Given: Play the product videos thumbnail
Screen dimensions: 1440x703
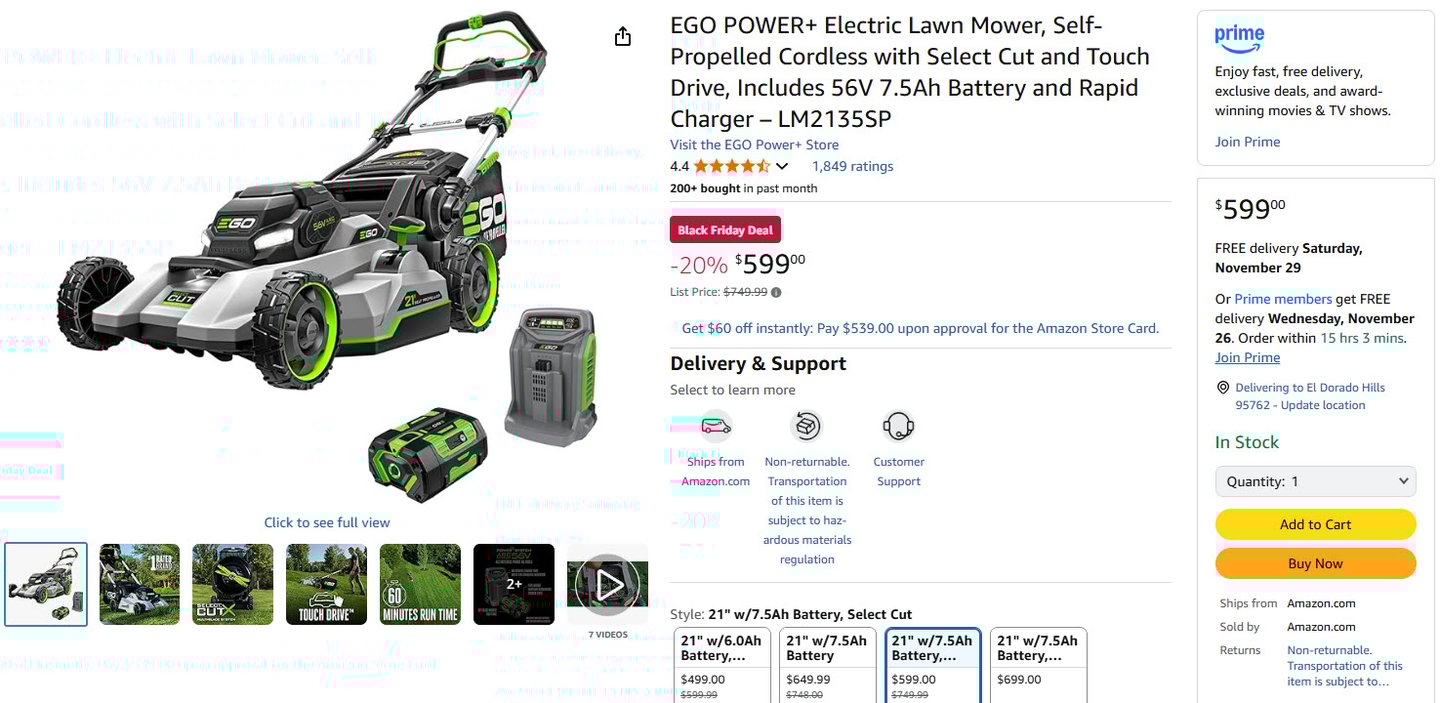Looking at the screenshot, I should click(x=607, y=584).
